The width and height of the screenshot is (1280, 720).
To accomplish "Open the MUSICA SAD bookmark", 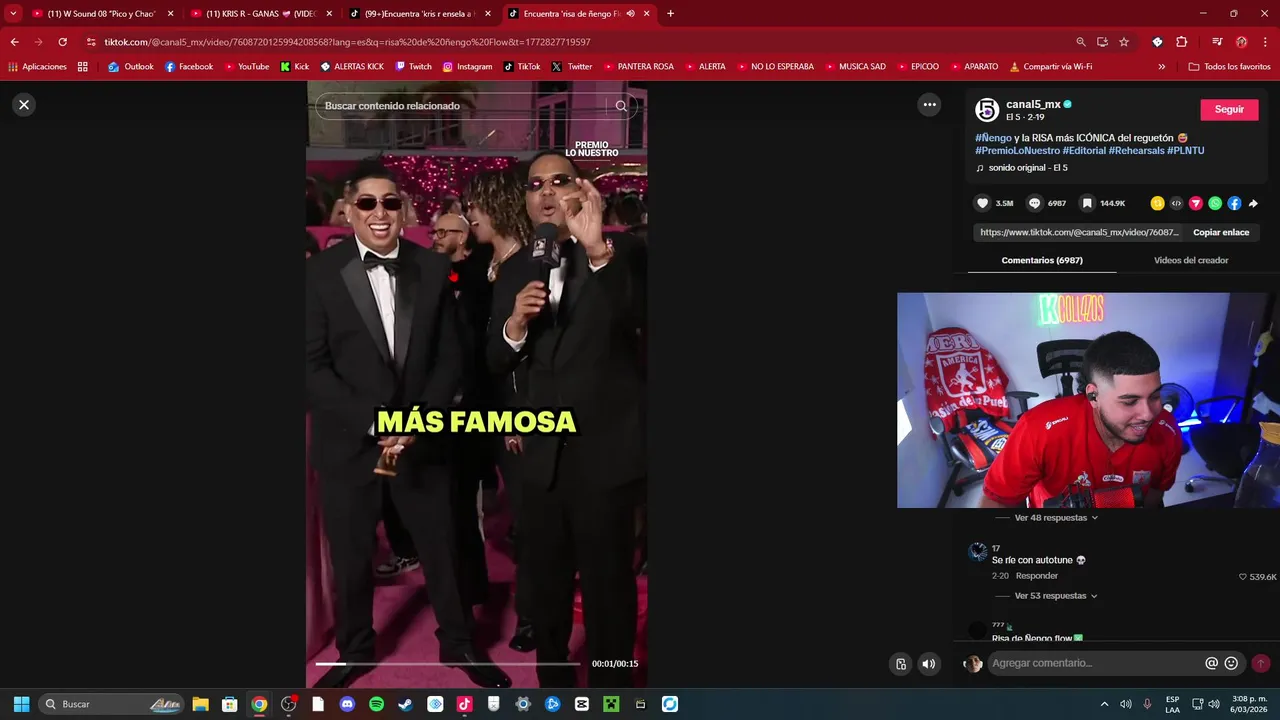I will pyautogui.click(x=854, y=67).
